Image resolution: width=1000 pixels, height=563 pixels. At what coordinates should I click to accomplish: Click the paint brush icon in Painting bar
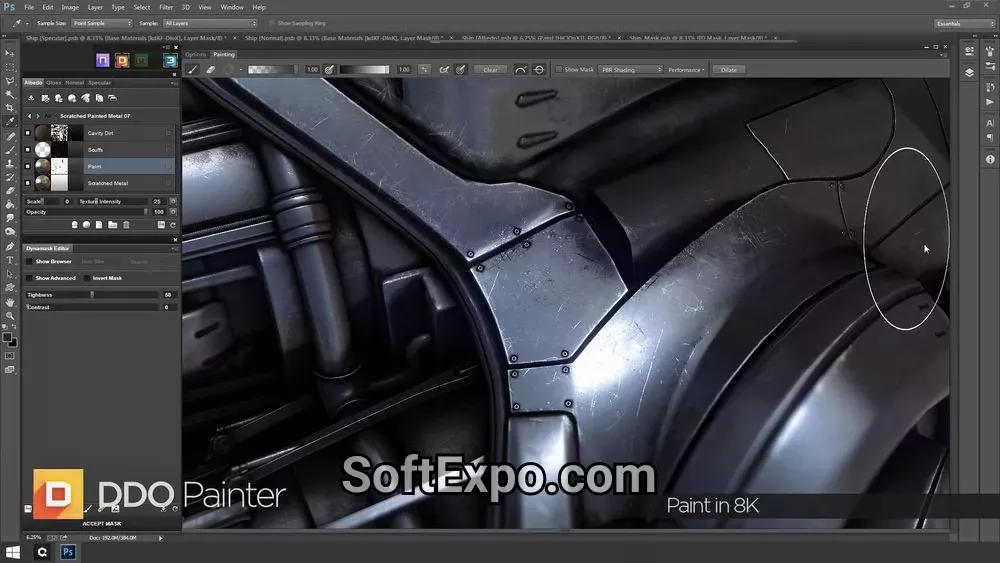tap(193, 69)
